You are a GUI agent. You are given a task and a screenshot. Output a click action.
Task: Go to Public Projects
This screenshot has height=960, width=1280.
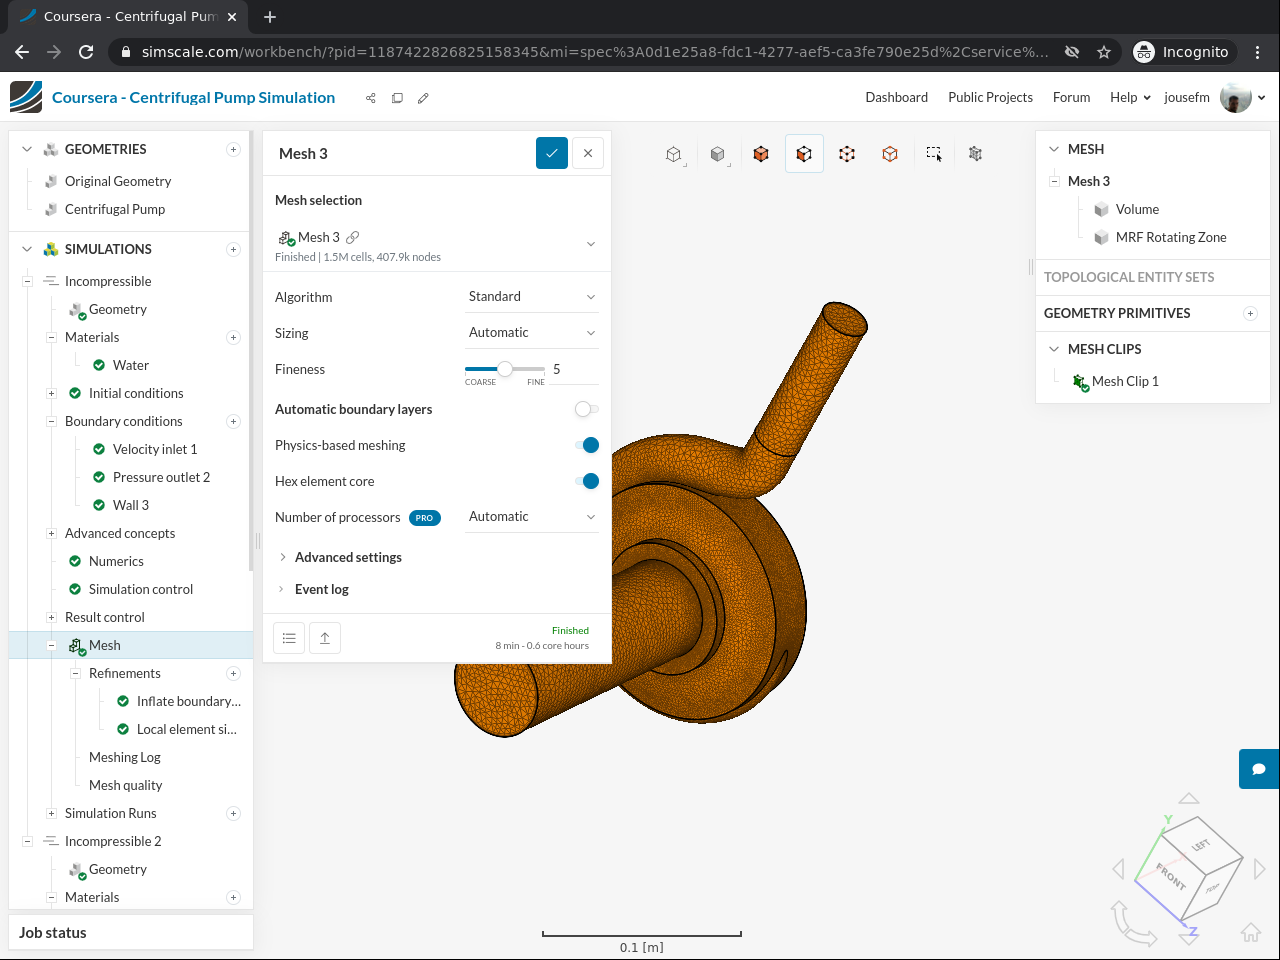[x=990, y=97]
